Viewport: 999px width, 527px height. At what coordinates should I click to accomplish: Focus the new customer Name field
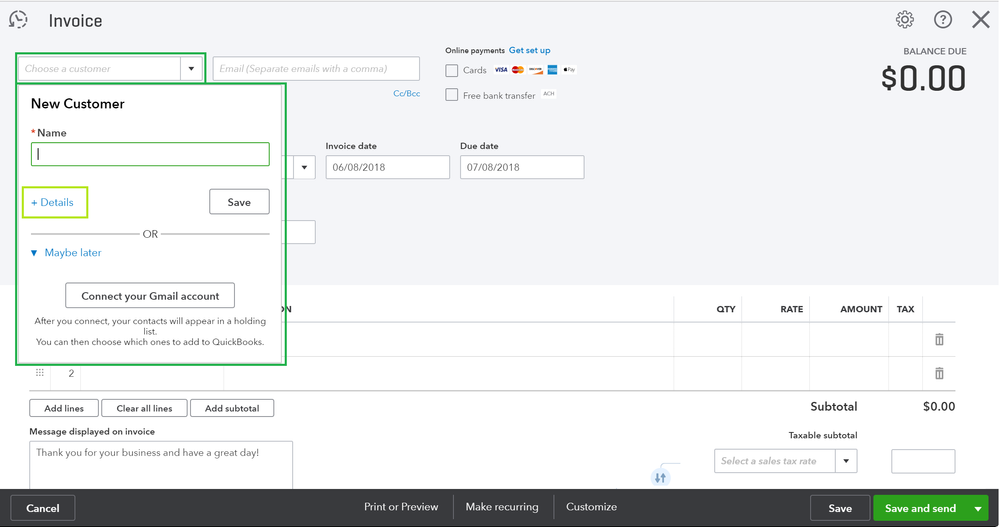[150, 154]
